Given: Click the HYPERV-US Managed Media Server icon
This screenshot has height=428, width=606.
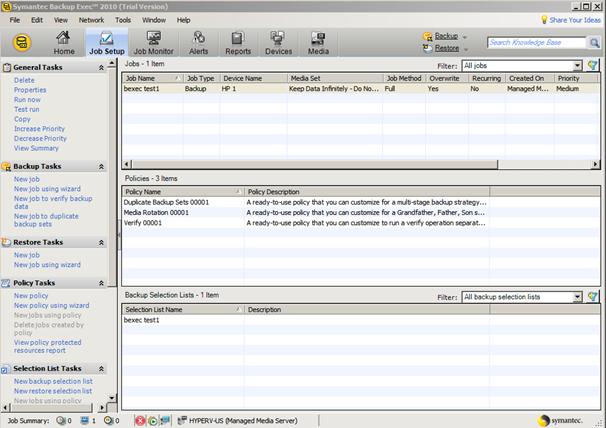Looking at the screenshot, I should click(182, 420).
